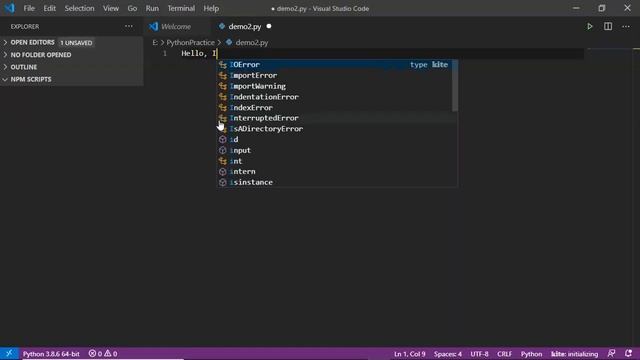The height and width of the screenshot is (360, 640).
Task: Open the View menu
Action: pyautogui.click(x=111, y=8)
